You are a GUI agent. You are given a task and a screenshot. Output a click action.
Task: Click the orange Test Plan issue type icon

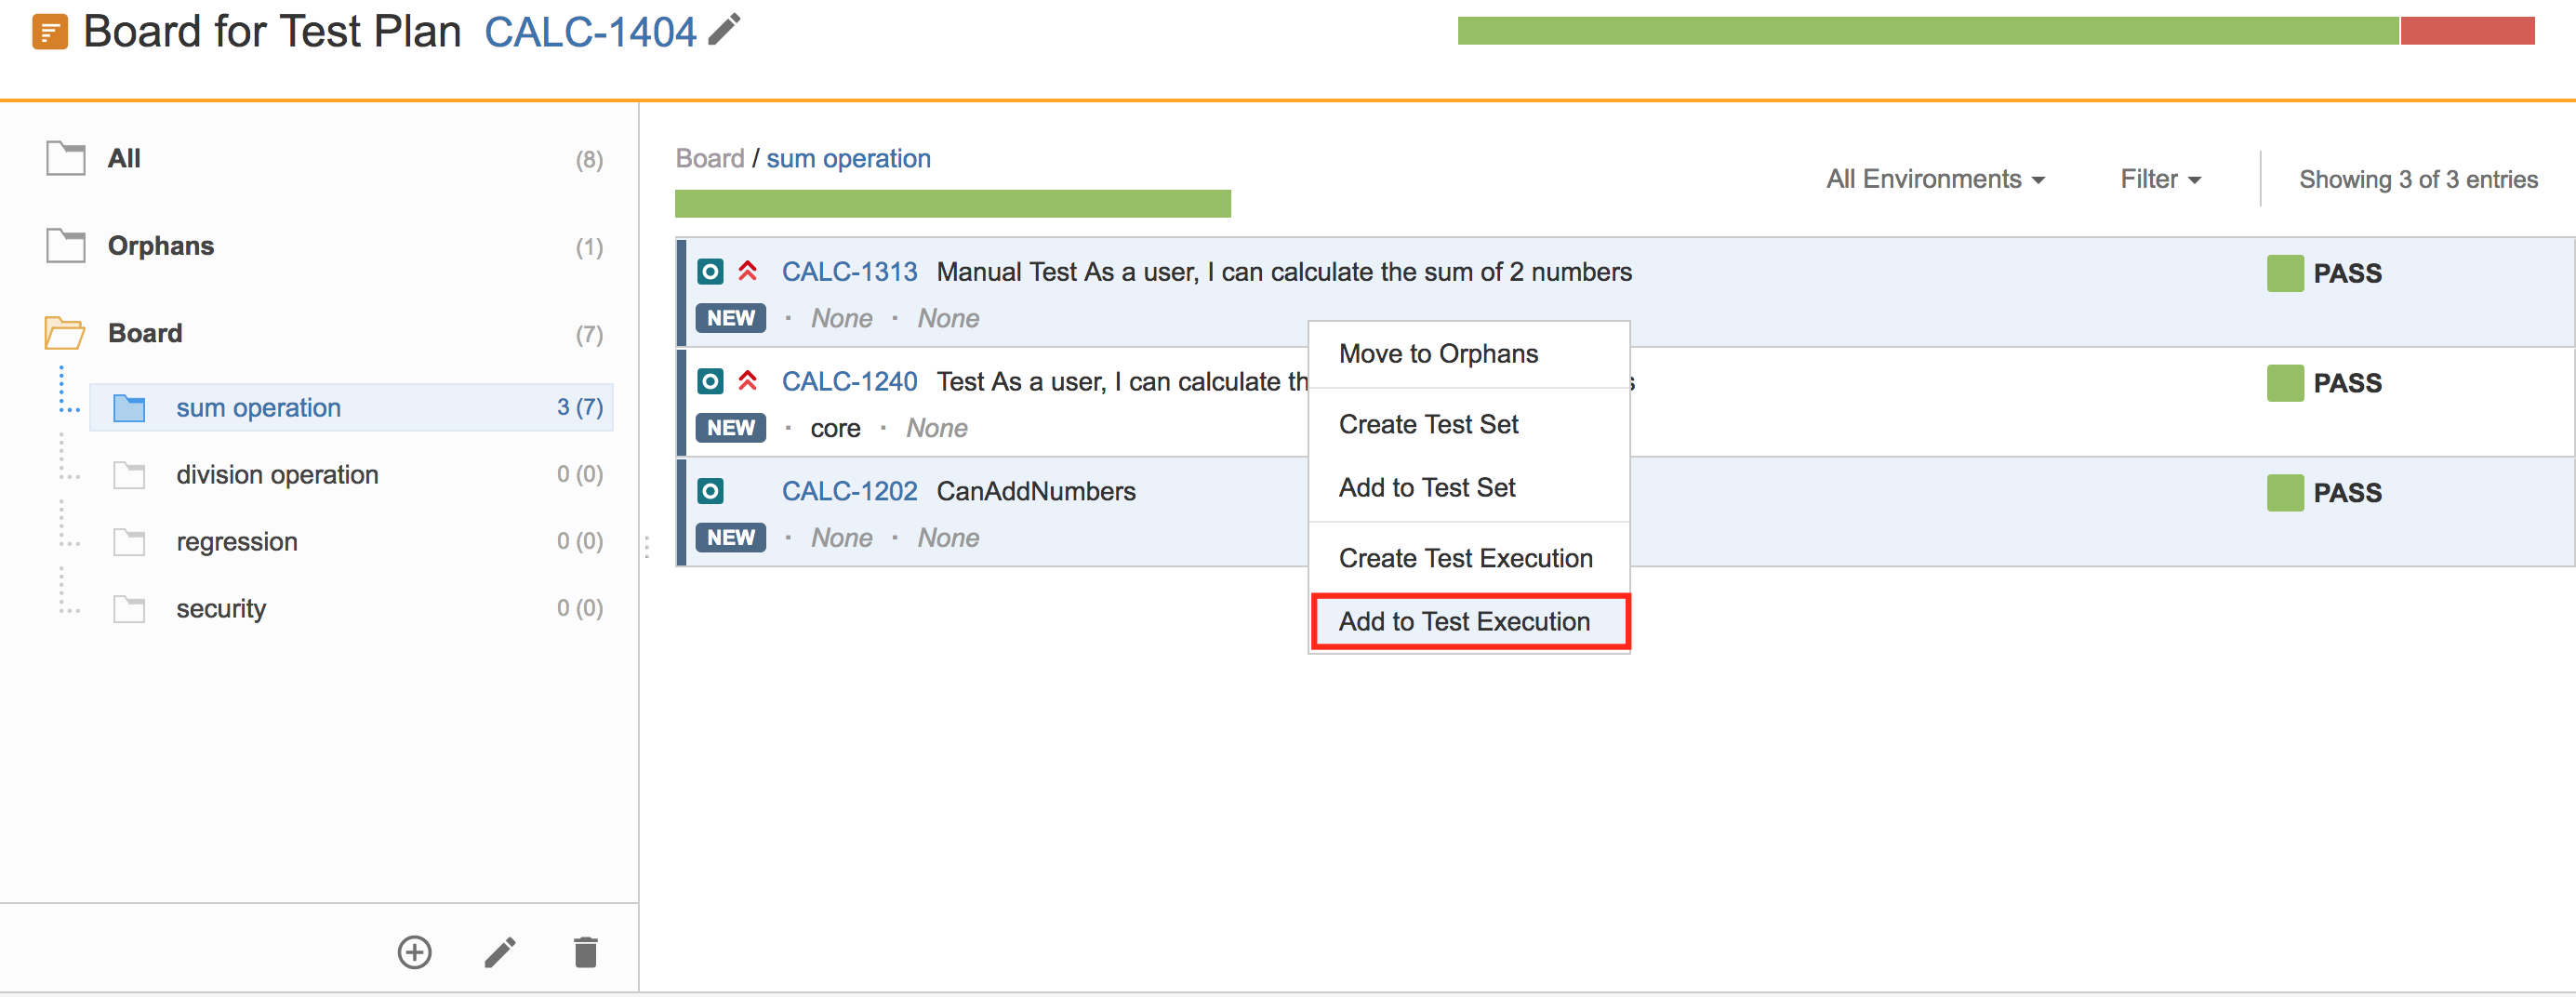point(50,32)
